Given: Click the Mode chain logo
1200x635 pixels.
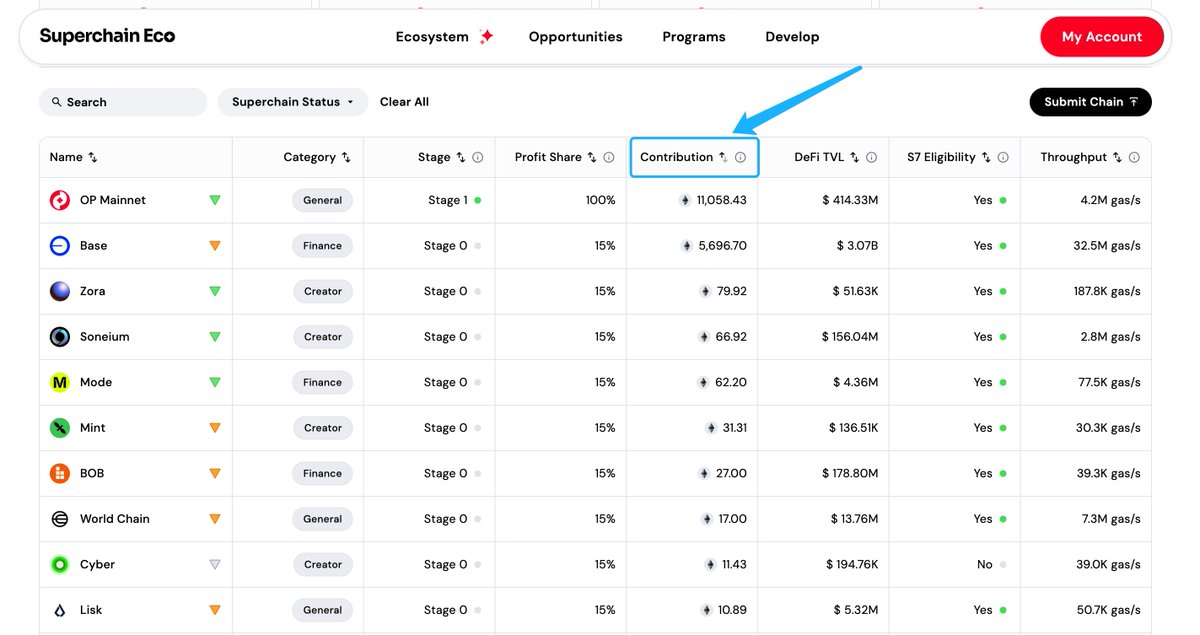Looking at the screenshot, I should pos(60,382).
